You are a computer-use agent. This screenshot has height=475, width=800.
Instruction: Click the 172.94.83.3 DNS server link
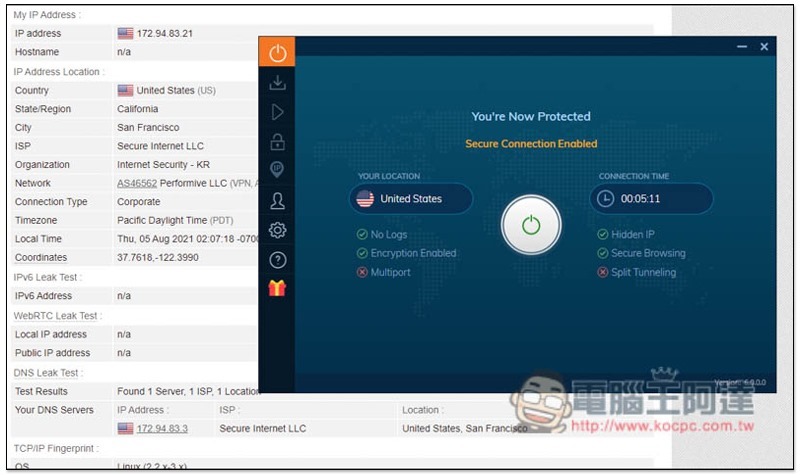(x=162, y=429)
